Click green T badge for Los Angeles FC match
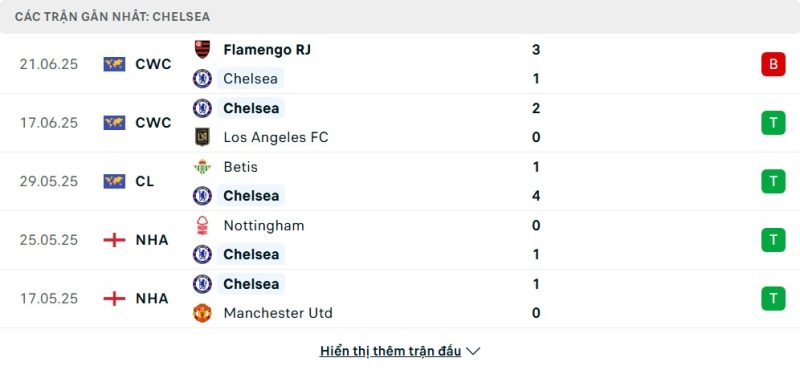This screenshot has height=374, width=800. click(x=773, y=123)
